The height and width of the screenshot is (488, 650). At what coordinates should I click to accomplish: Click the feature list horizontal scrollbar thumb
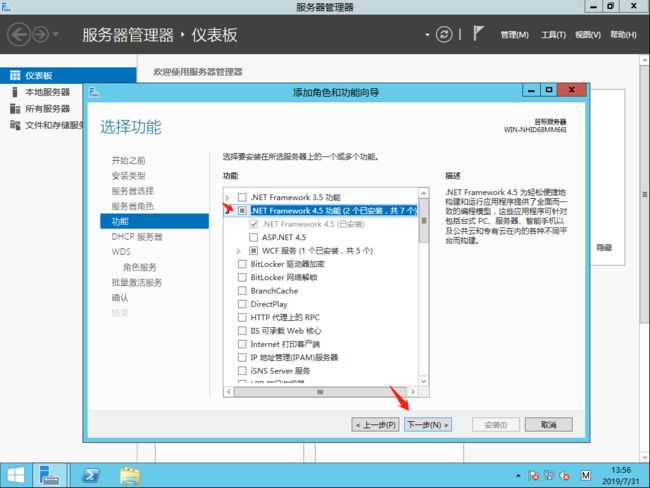coord(320,392)
